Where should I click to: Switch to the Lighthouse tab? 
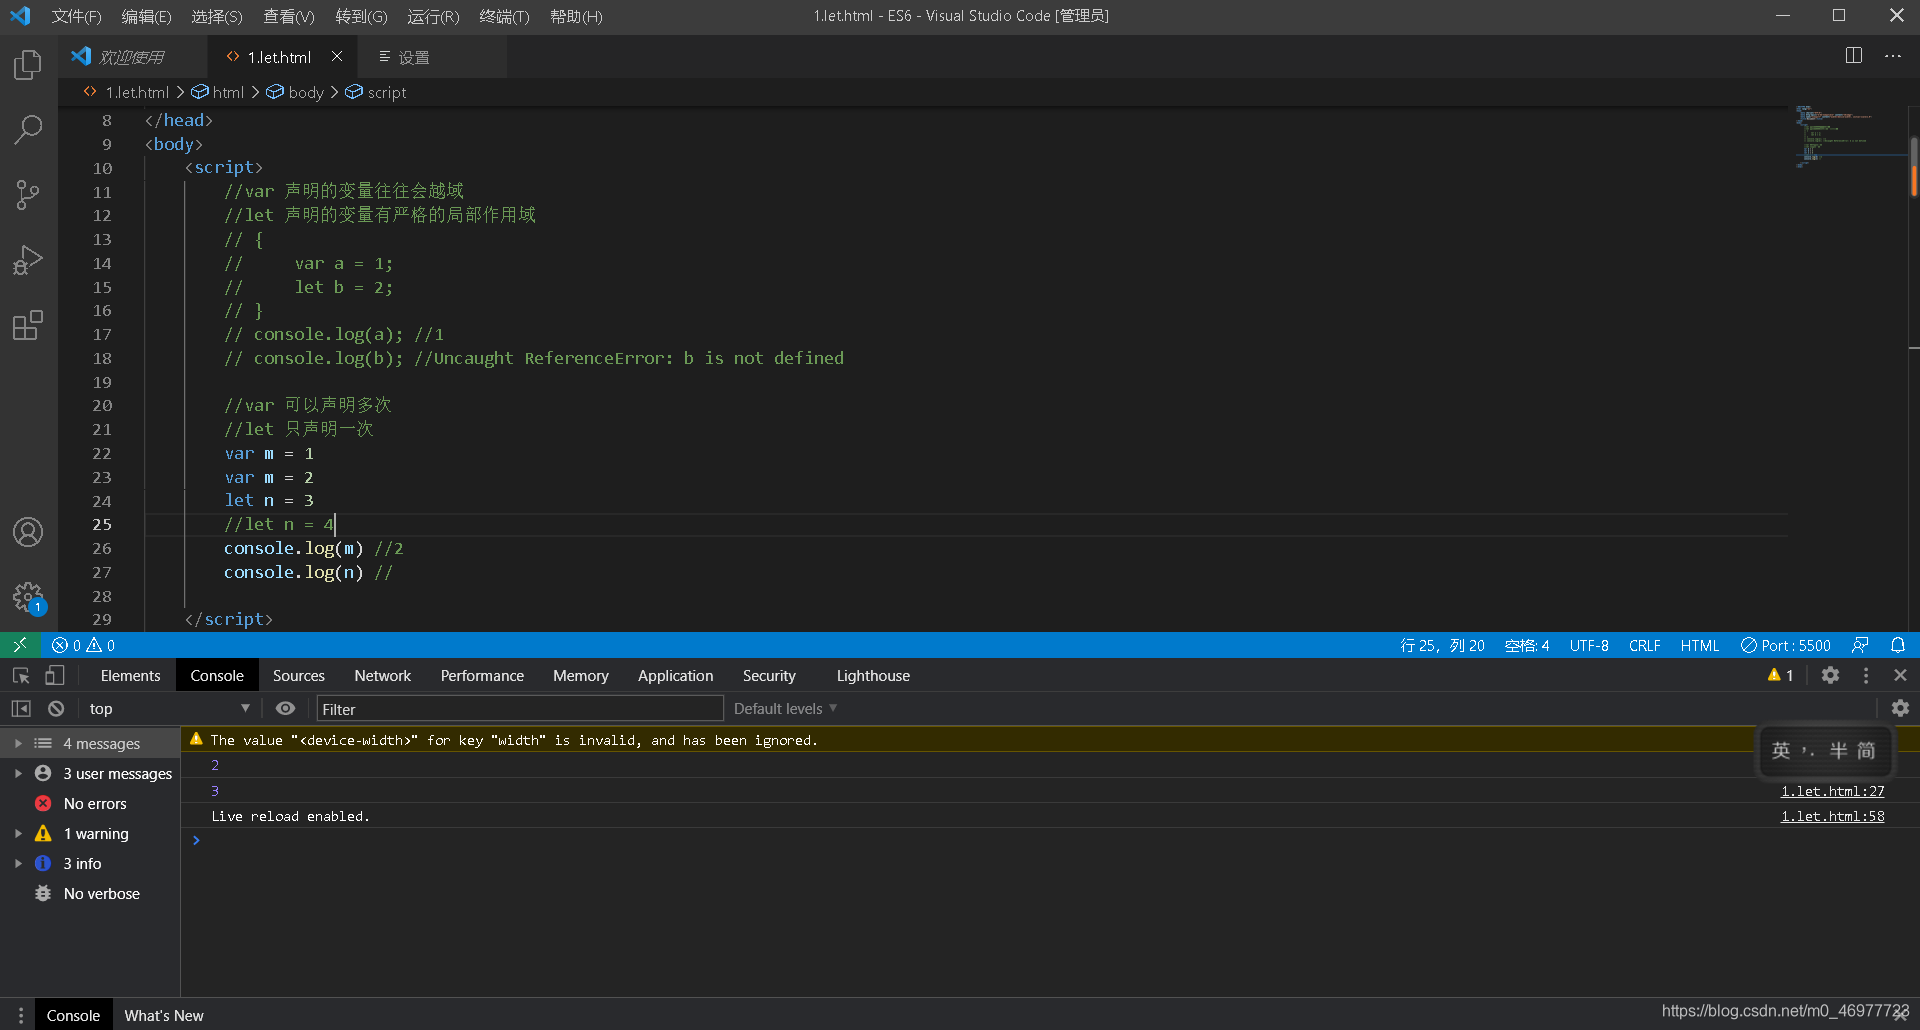click(873, 676)
